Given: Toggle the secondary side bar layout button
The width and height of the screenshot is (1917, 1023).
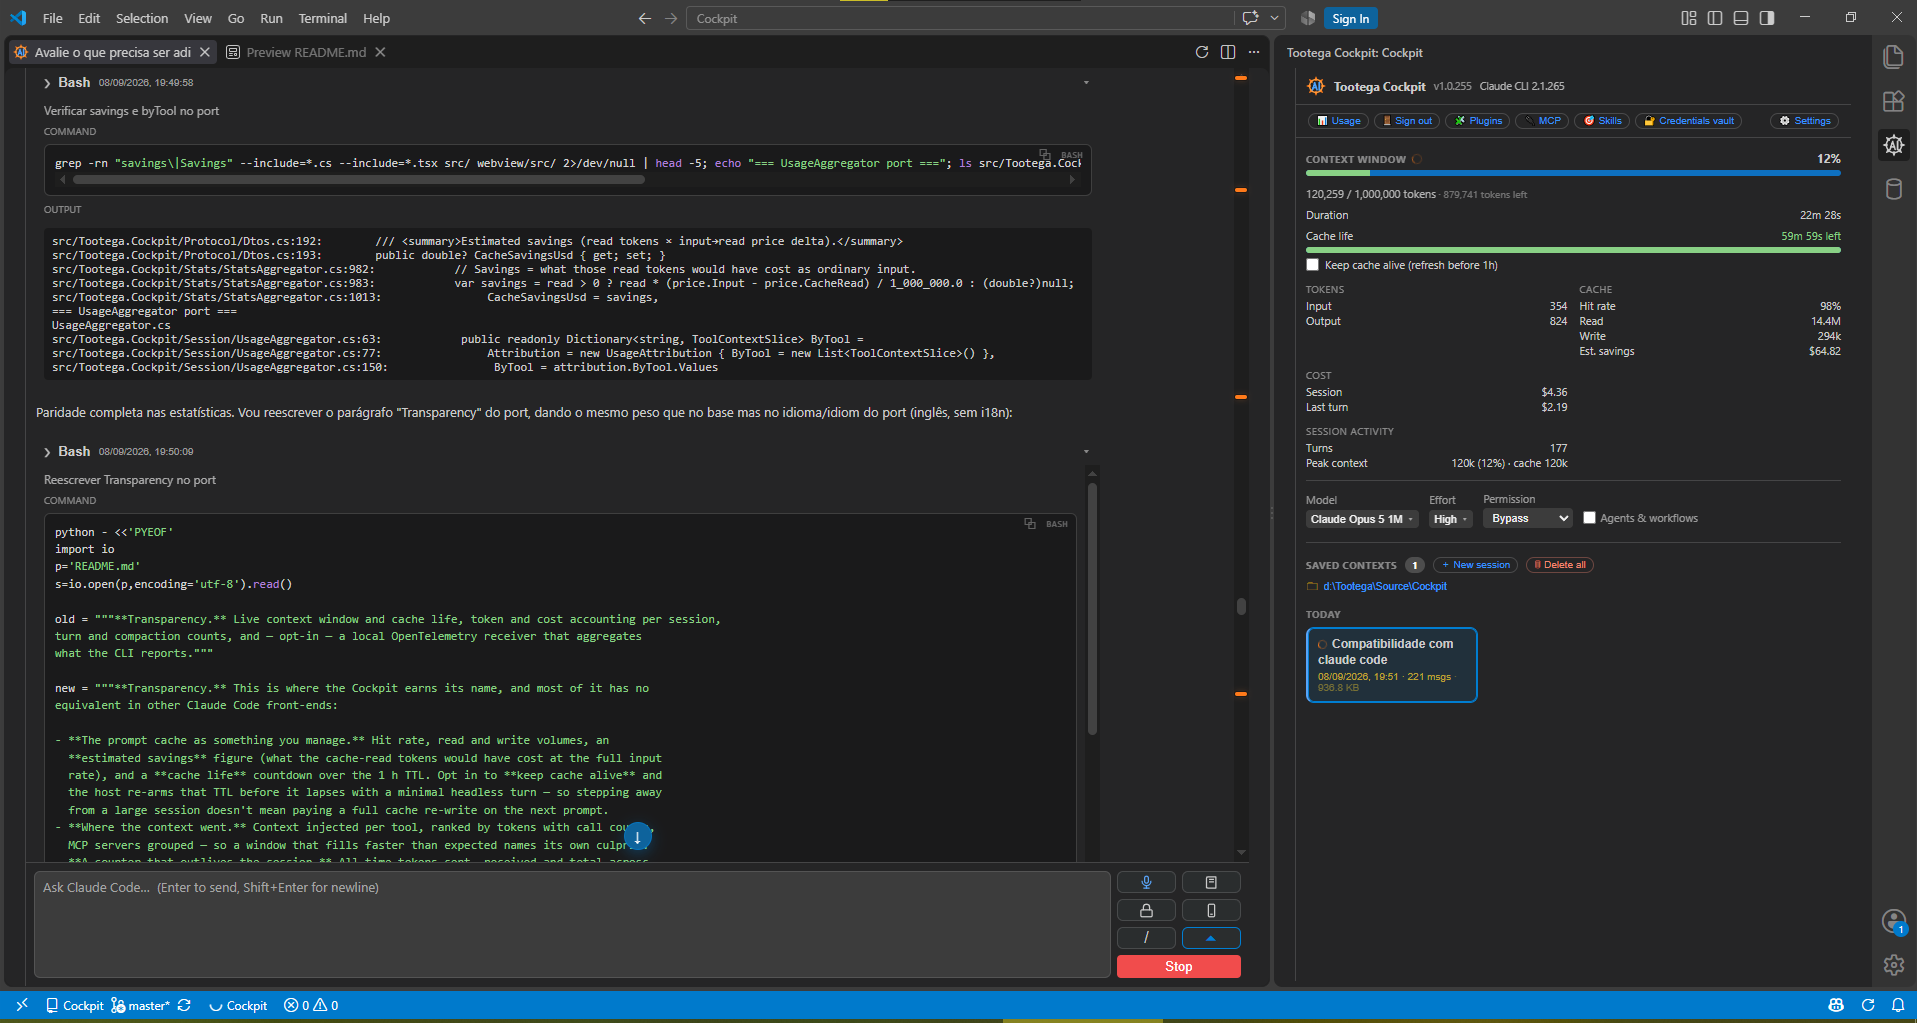Looking at the screenshot, I should click(1767, 18).
